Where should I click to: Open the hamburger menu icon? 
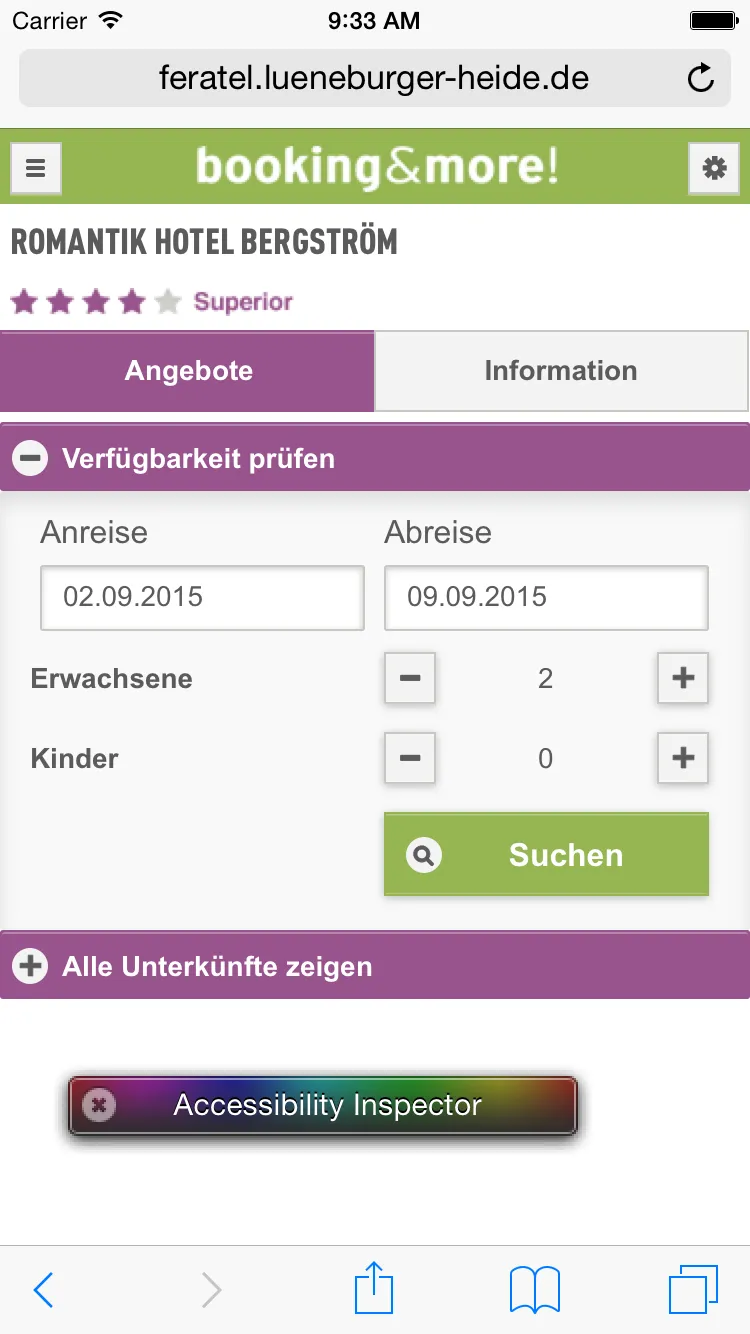[36, 168]
